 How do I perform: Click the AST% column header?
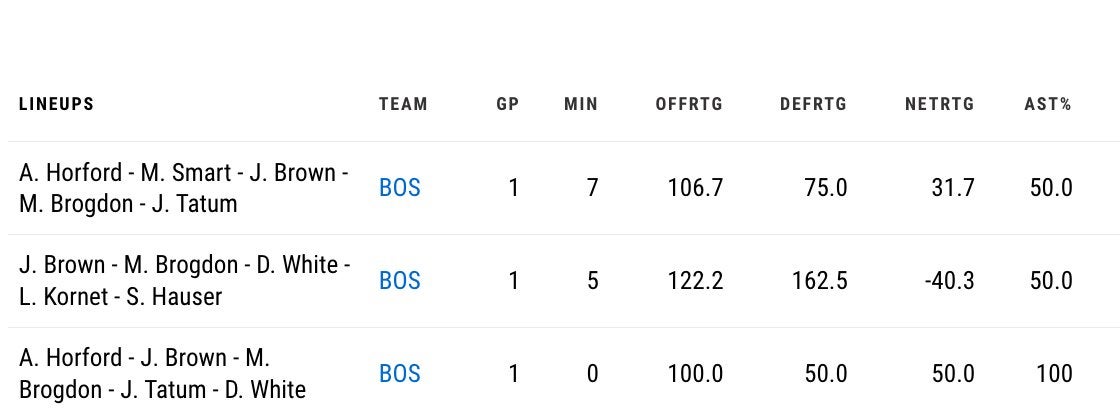pyautogui.click(x=1048, y=104)
